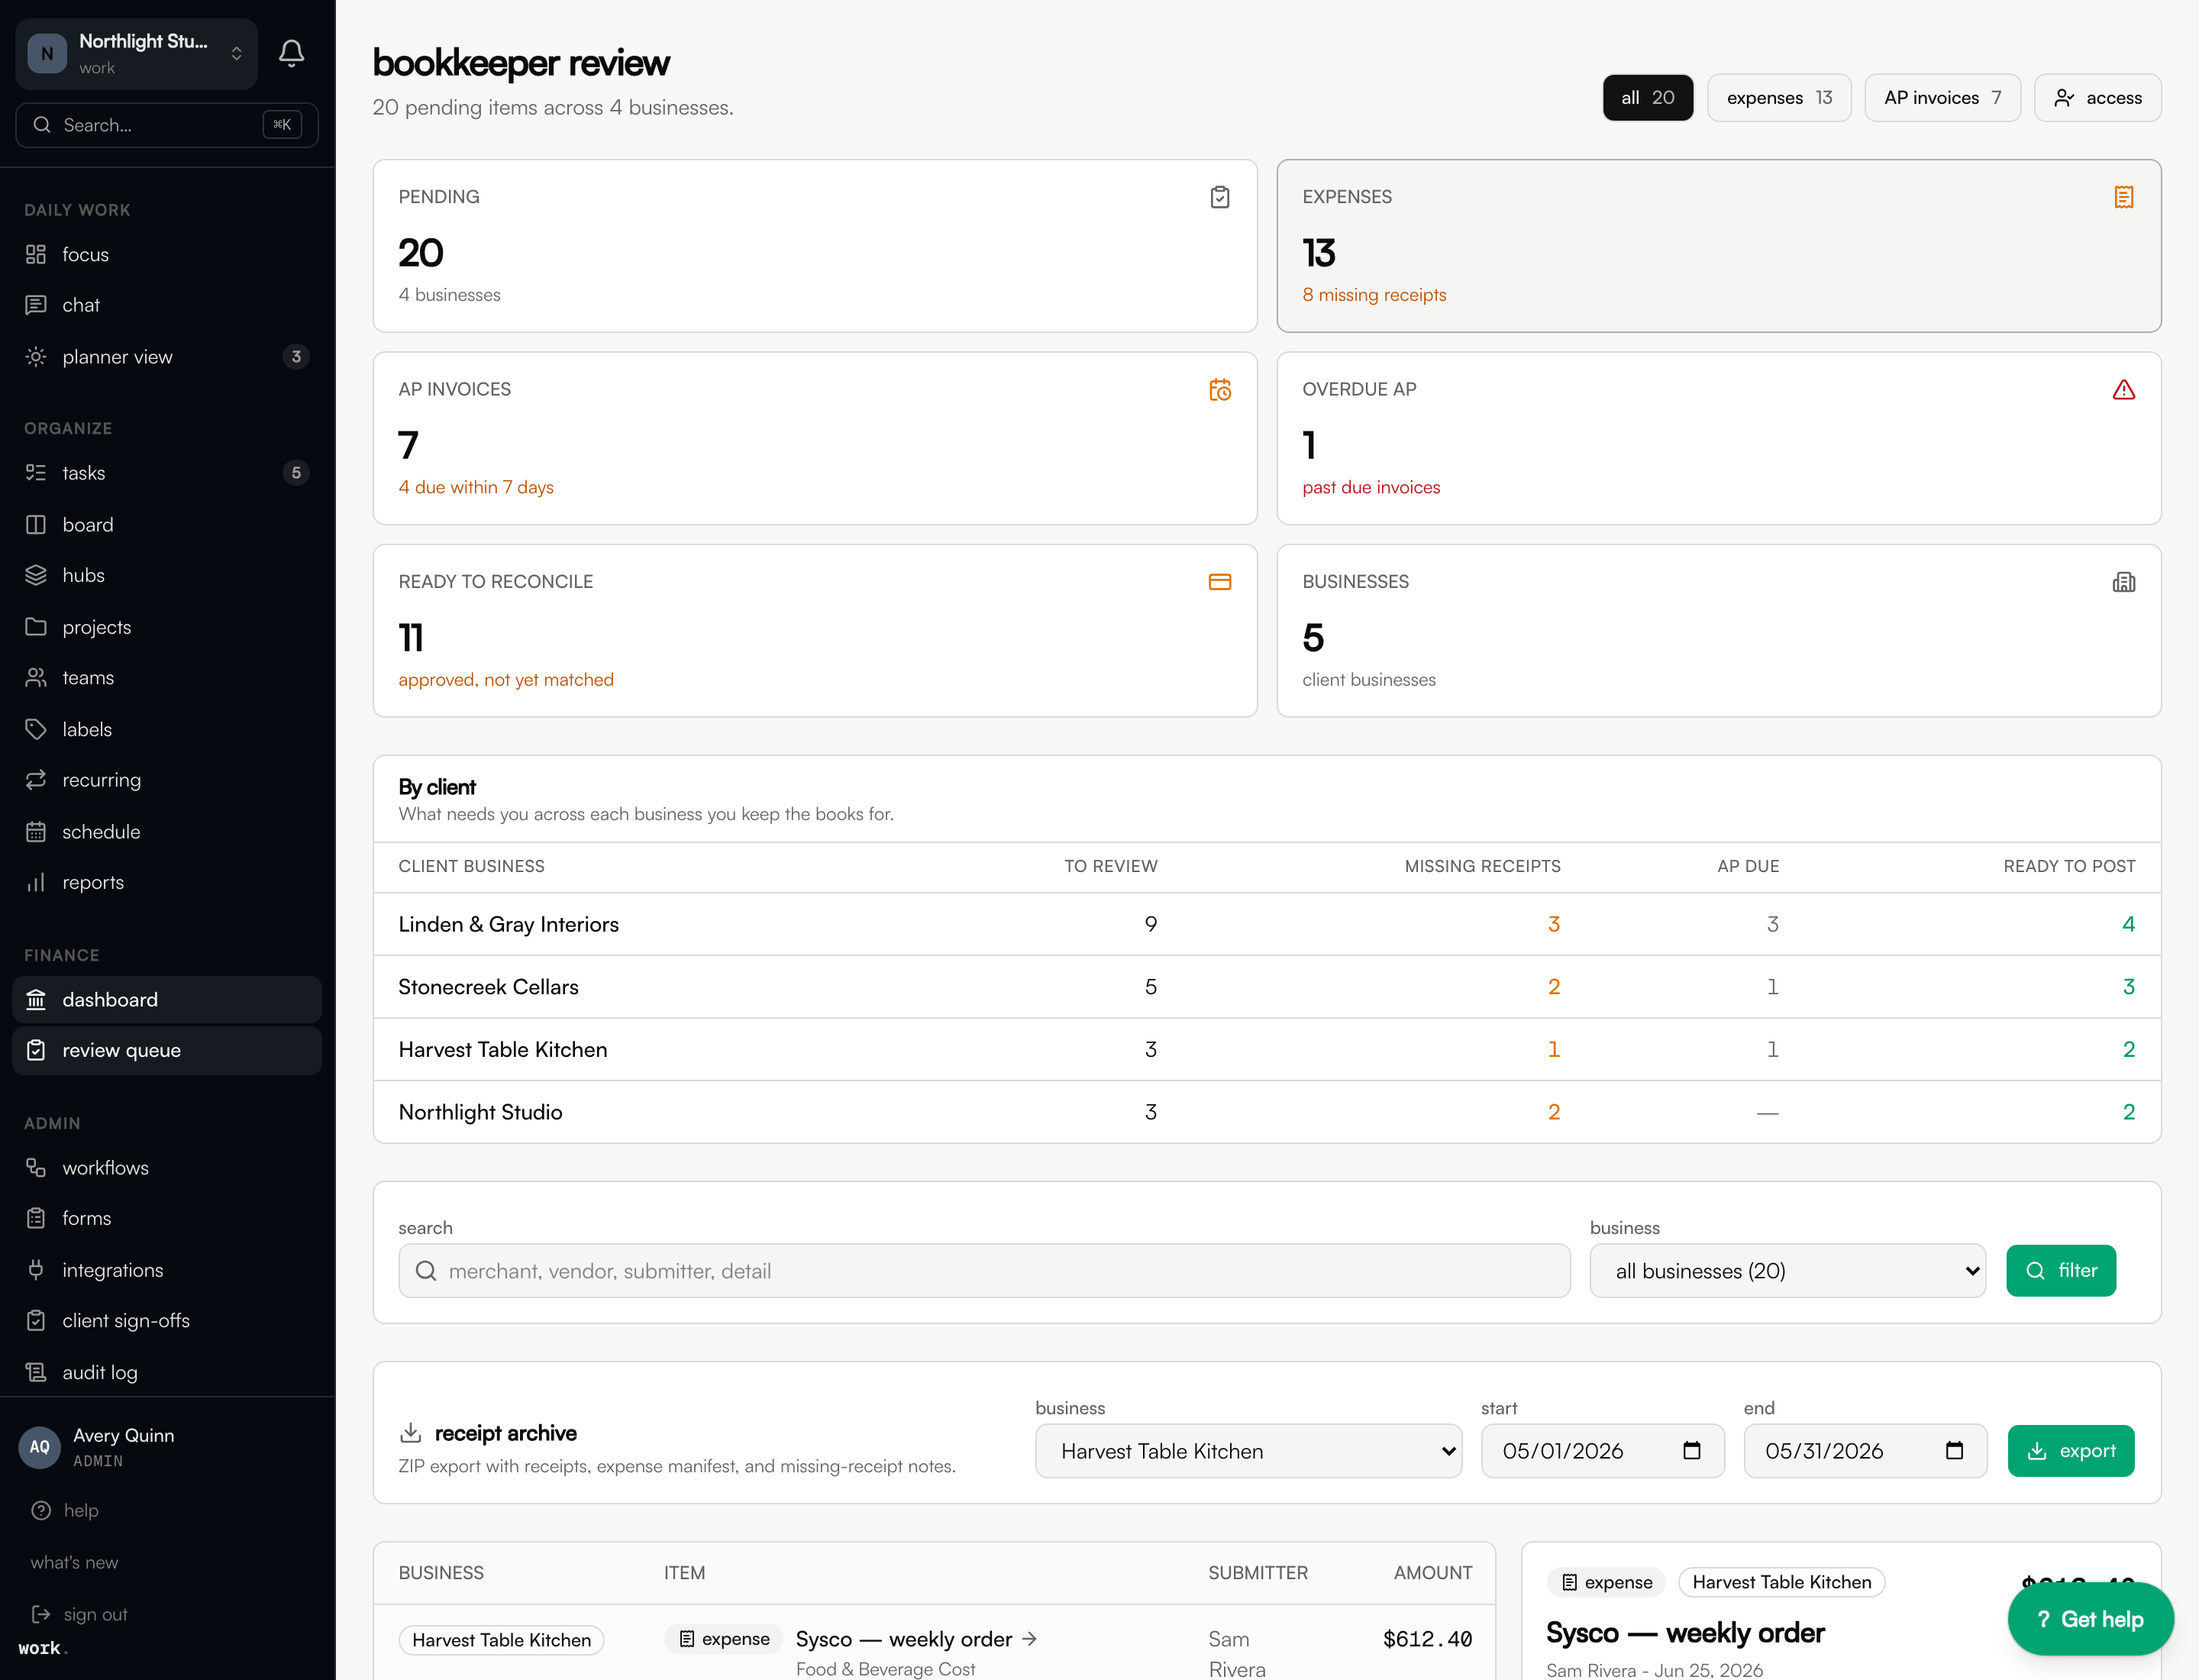The image size is (2199, 1680).
Task: Select the AP invoices 7 filter tab
Action: 1942,98
